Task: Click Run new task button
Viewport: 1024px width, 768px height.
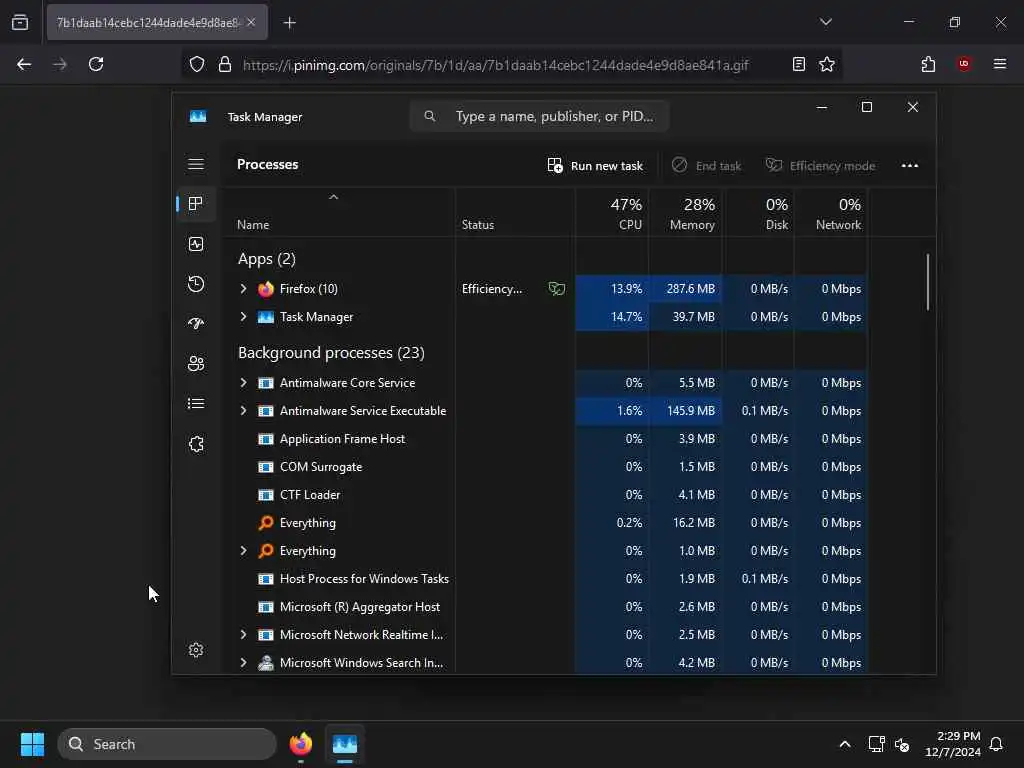Action: pos(595,166)
